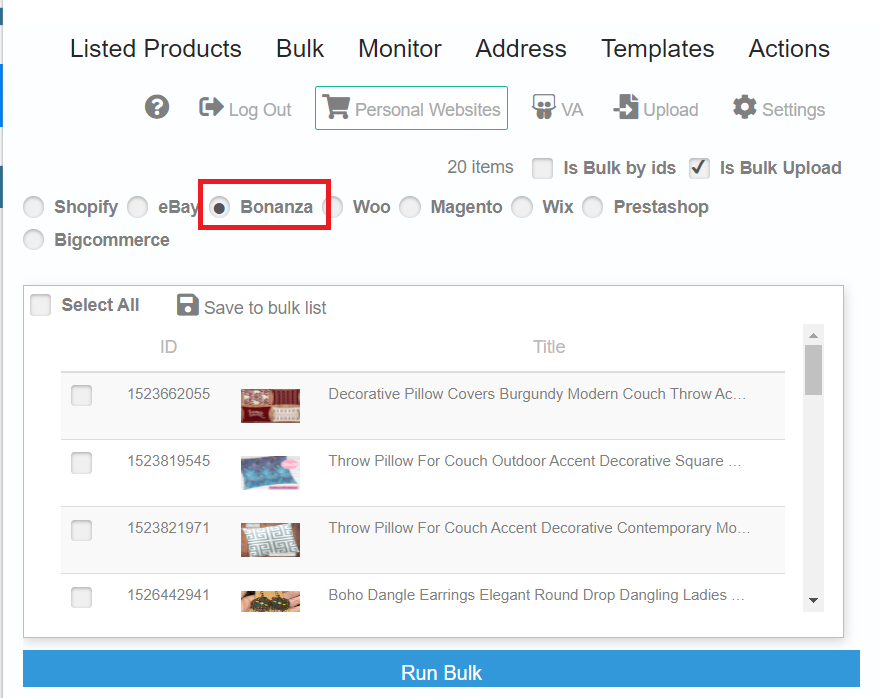
Task: Click the Upload document icon
Action: (x=626, y=107)
